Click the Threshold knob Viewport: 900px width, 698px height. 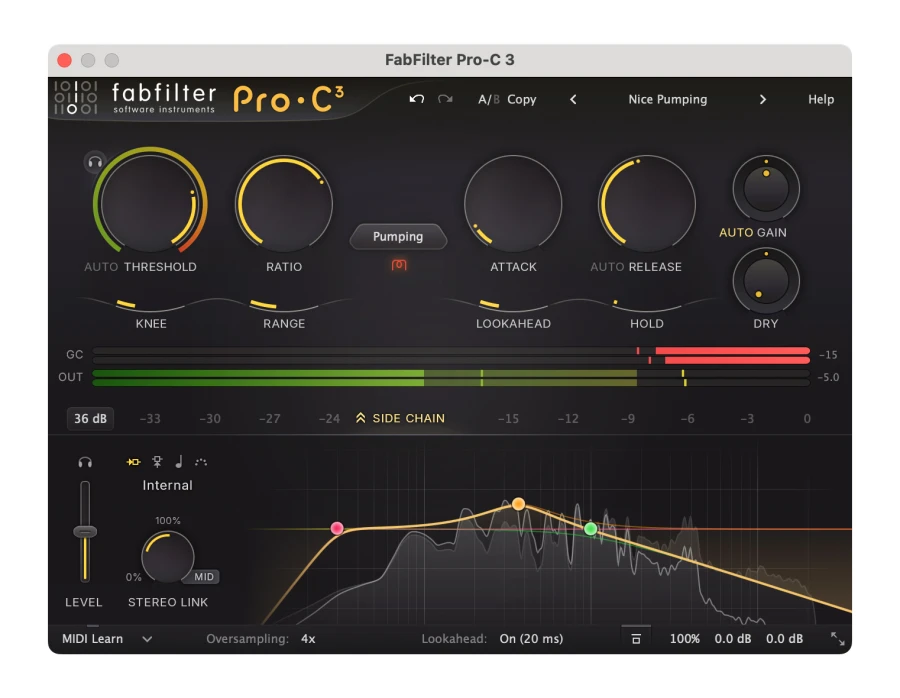(x=150, y=203)
